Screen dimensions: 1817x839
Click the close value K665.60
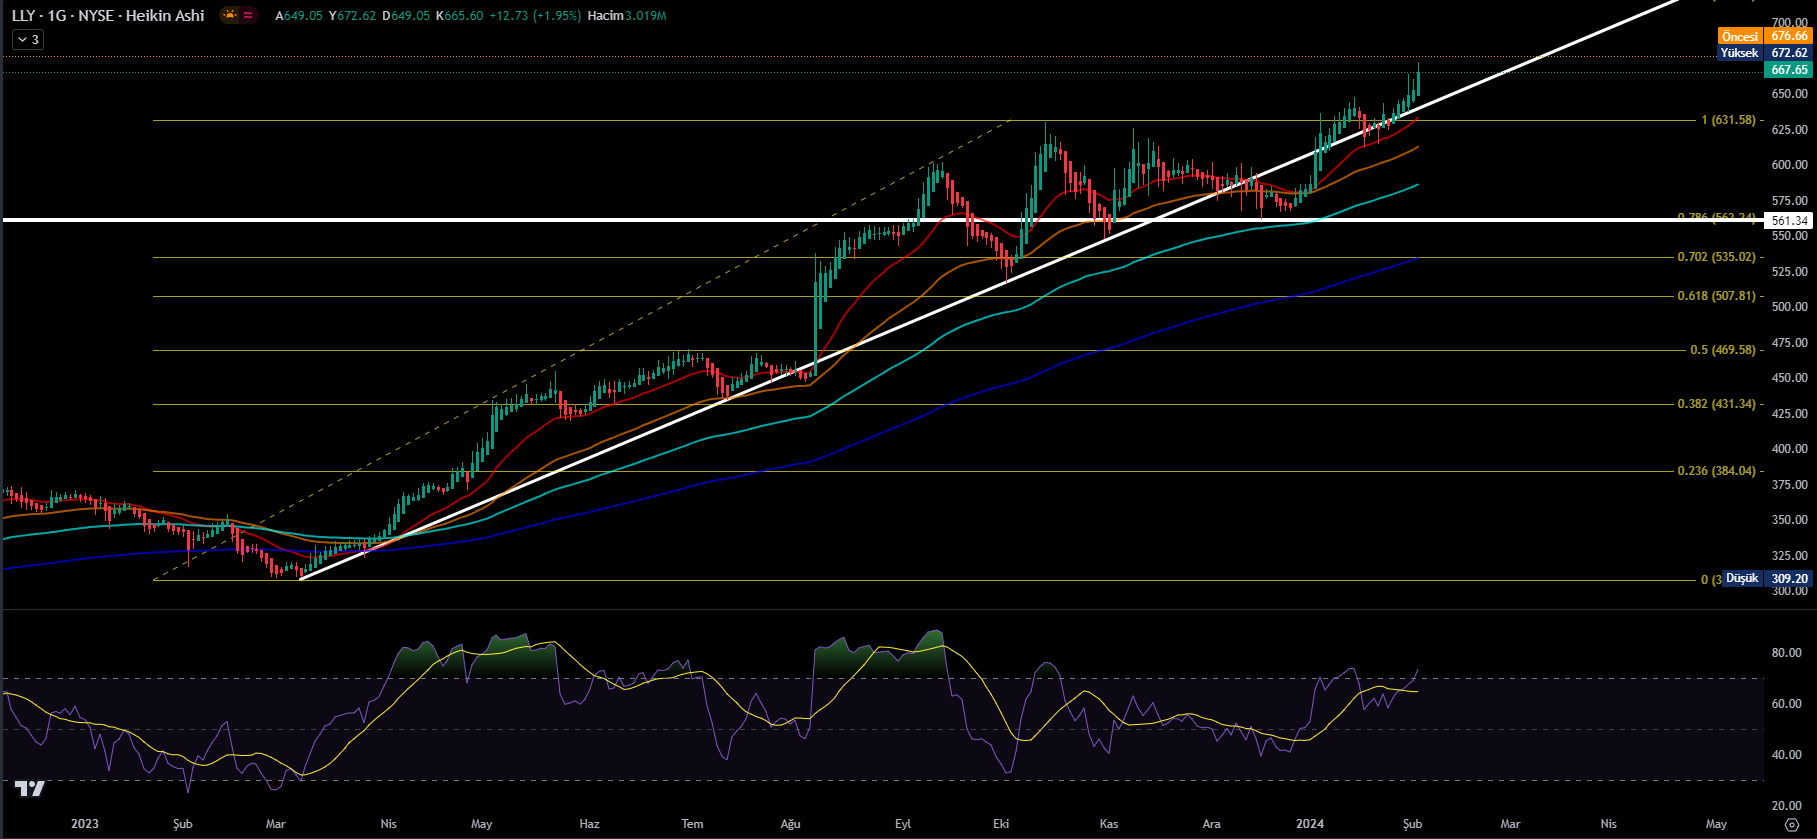pyautogui.click(x=460, y=16)
